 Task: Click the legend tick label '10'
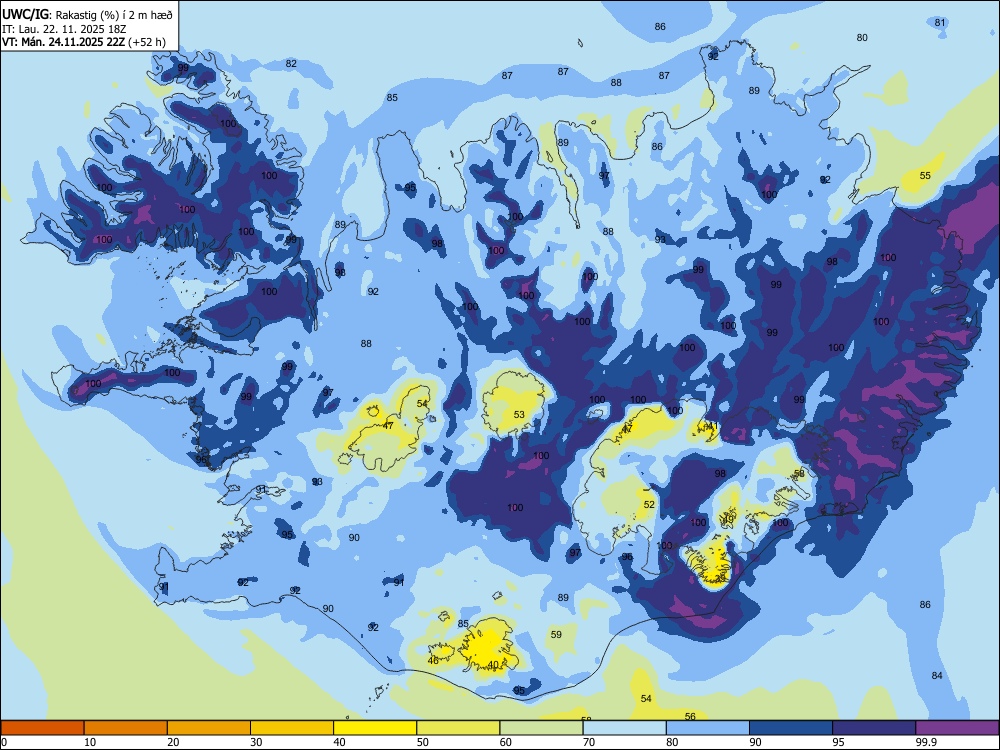click(90, 742)
